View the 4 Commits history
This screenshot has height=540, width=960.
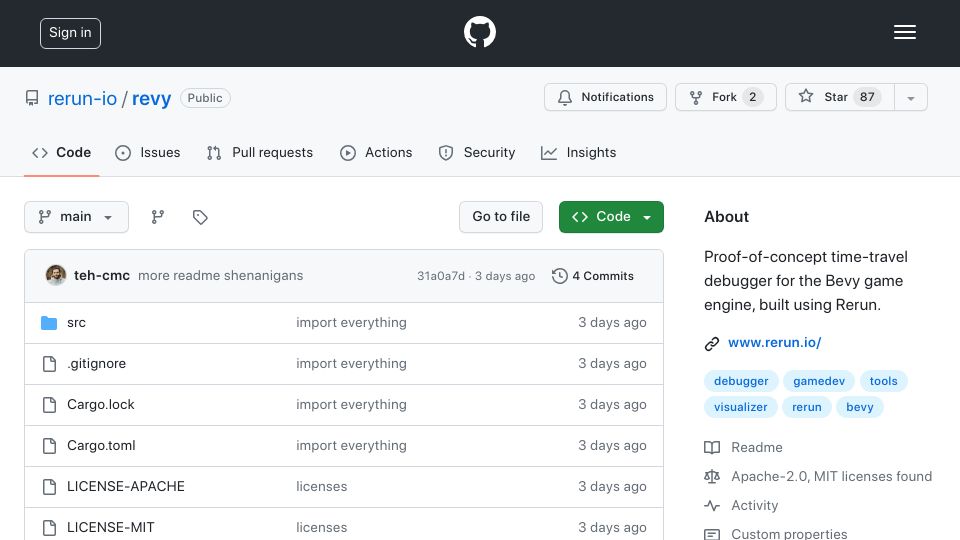coord(593,276)
